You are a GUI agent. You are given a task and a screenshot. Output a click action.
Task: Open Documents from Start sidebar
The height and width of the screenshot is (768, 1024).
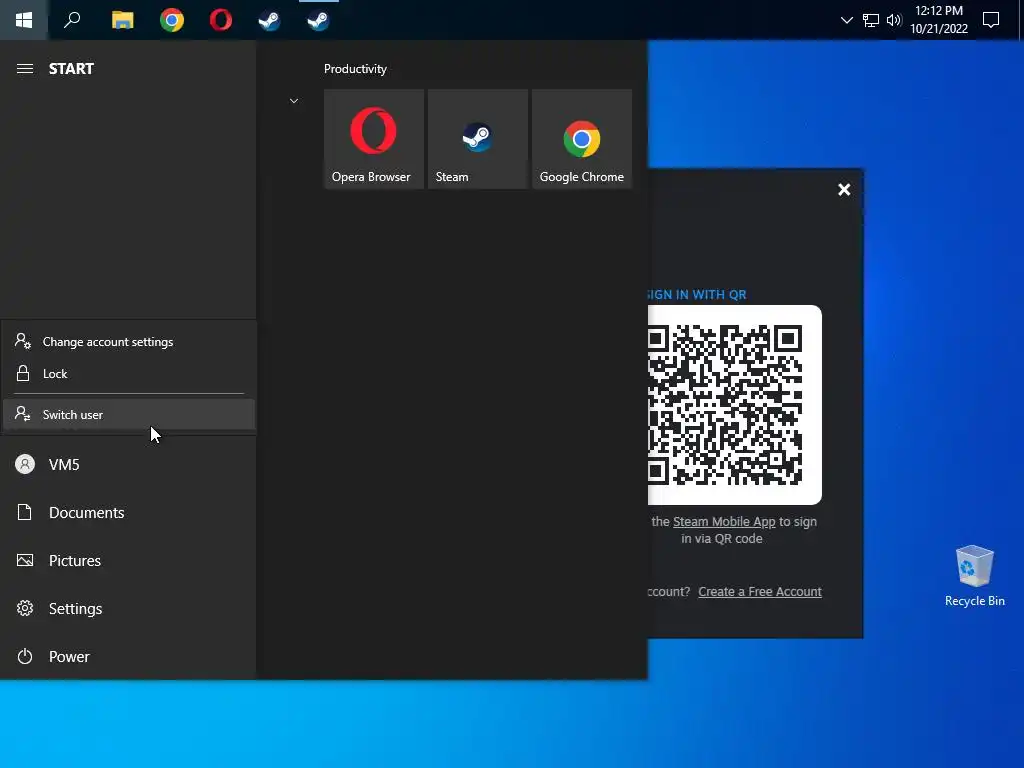click(x=128, y=513)
